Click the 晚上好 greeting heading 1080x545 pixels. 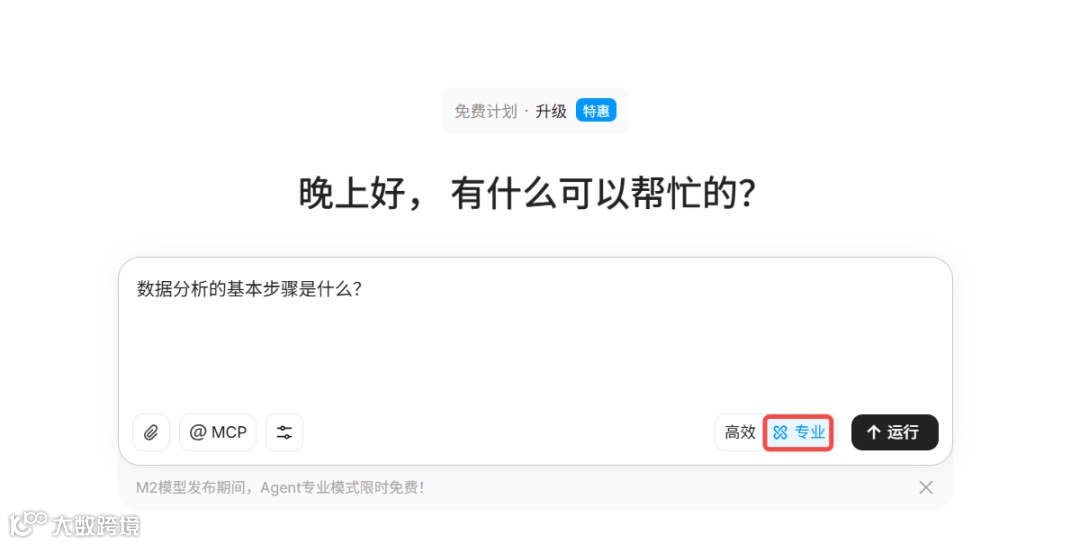coord(351,193)
